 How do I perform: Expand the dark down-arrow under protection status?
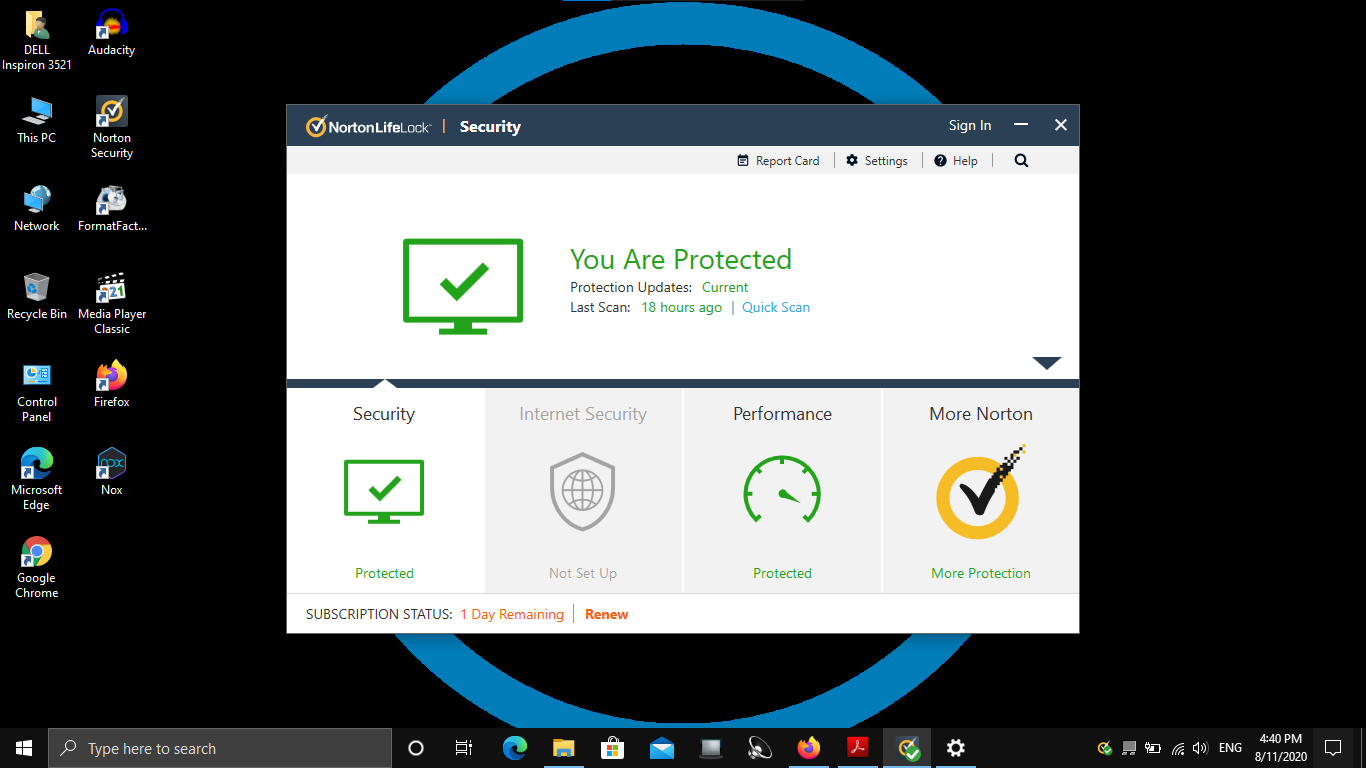pos(1046,363)
